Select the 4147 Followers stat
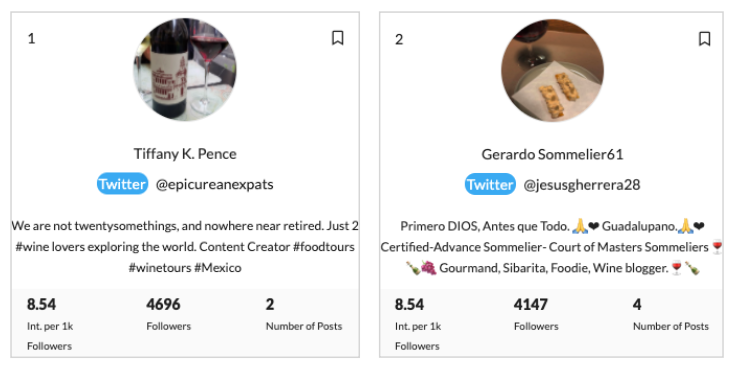Viewport: 735px width, 369px height. click(x=536, y=314)
